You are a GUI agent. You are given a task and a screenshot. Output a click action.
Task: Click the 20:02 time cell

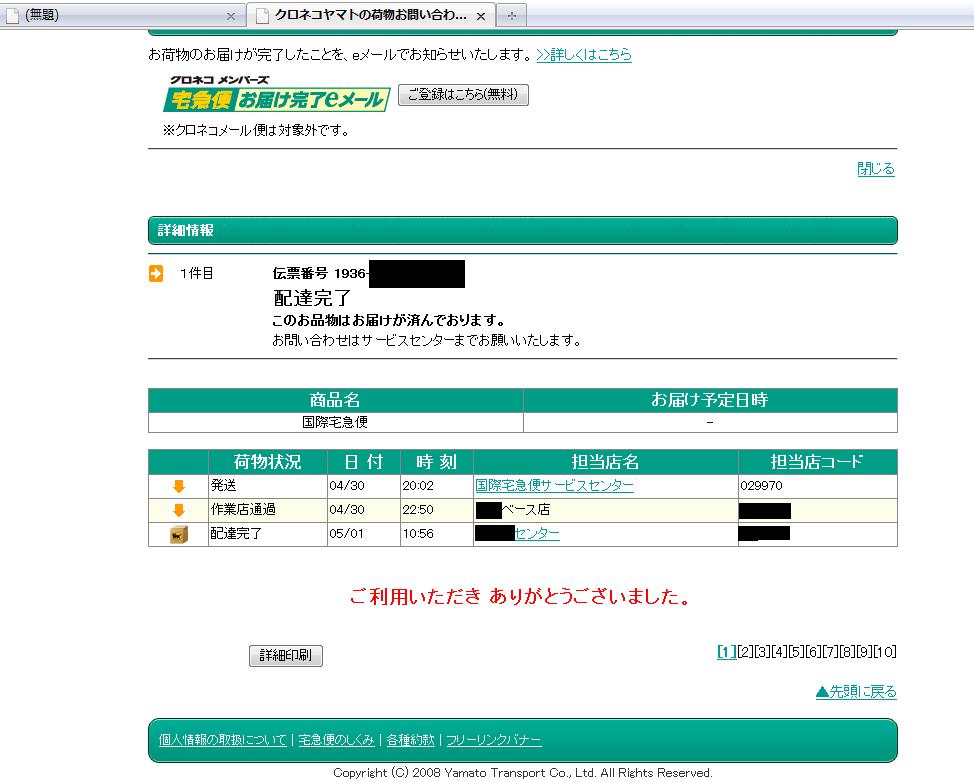click(x=437, y=486)
